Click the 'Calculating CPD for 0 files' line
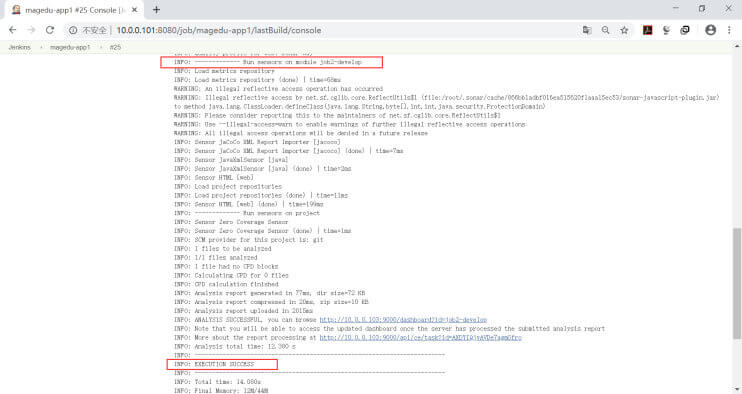 (x=231, y=275)
